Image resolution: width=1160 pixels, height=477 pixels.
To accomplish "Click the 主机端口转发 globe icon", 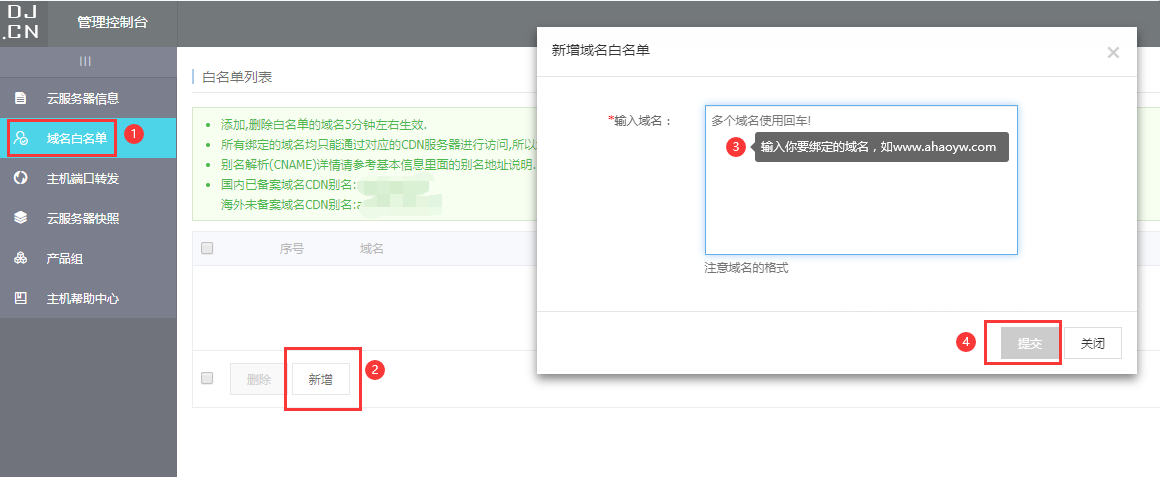I will pyautogui.click(x=21, y=178).
